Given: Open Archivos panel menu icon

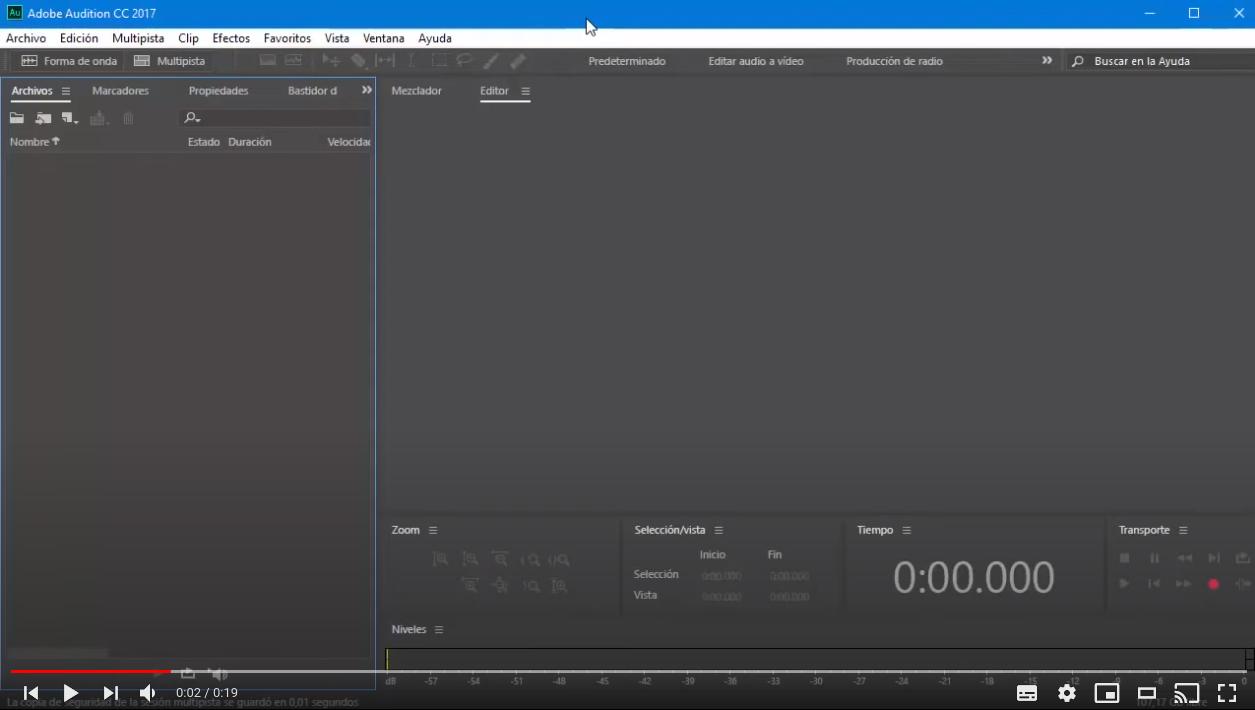Looking at the screenshot, I should click(66, 91).
